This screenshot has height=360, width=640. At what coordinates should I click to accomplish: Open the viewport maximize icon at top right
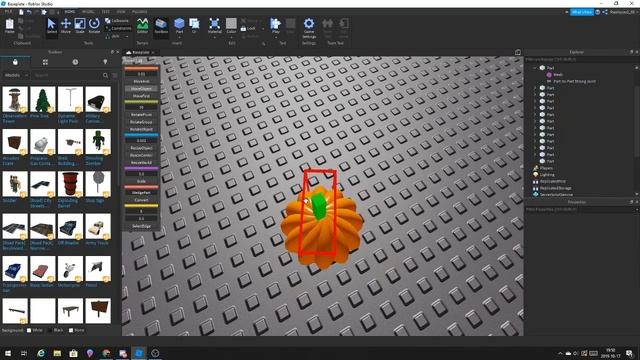pyautogui.click(x=518, y=52)
